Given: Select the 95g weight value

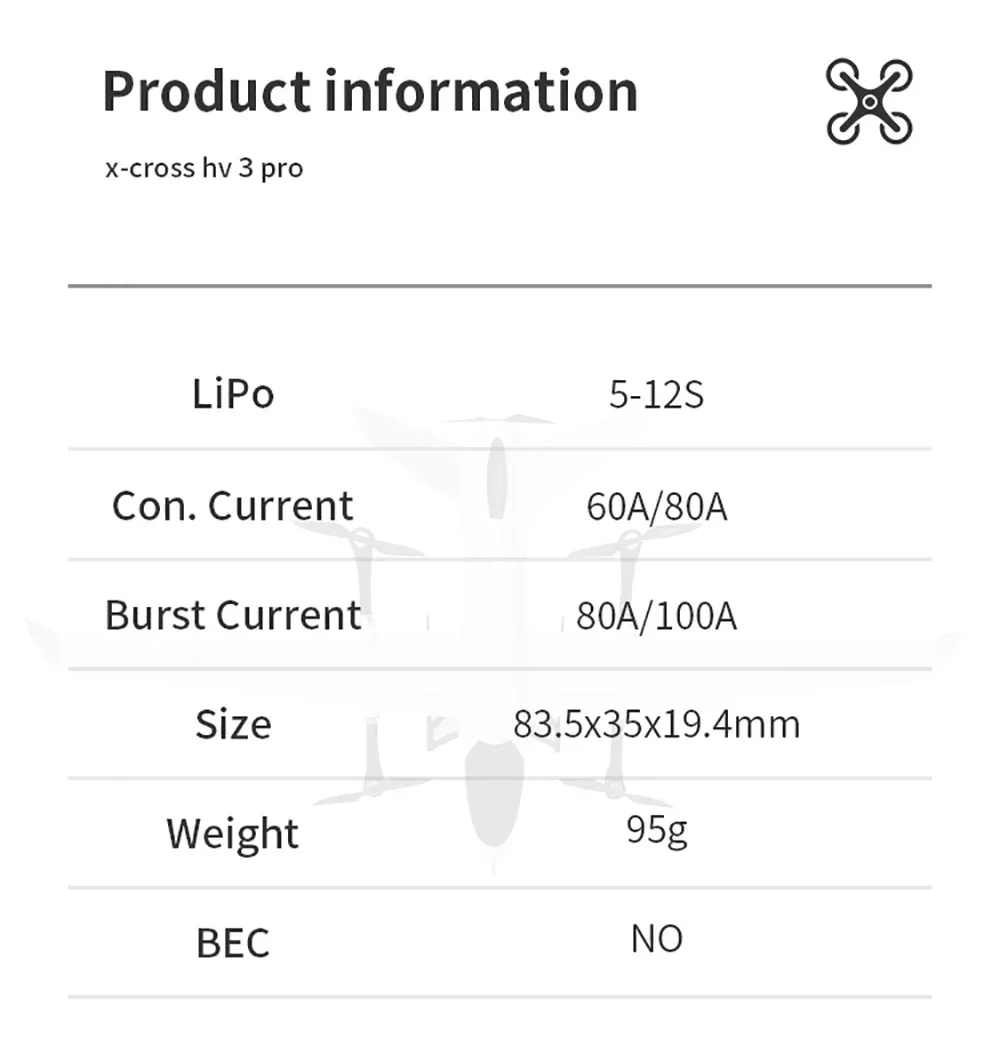Looking at the screenshot, I should pyautogui.click(x=656, y=830).
